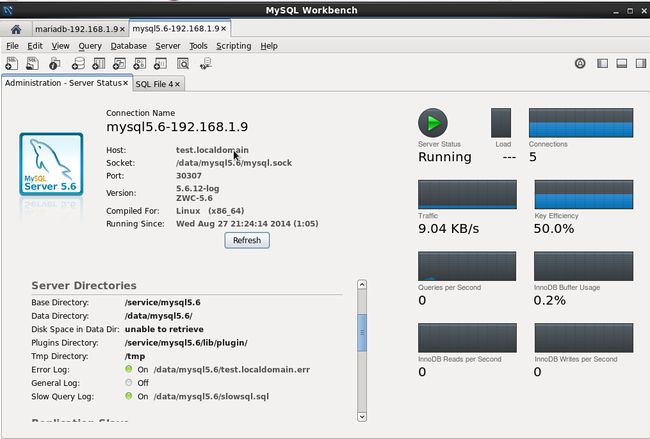
Task: Click the Refresh button
Action: point(247,240)
